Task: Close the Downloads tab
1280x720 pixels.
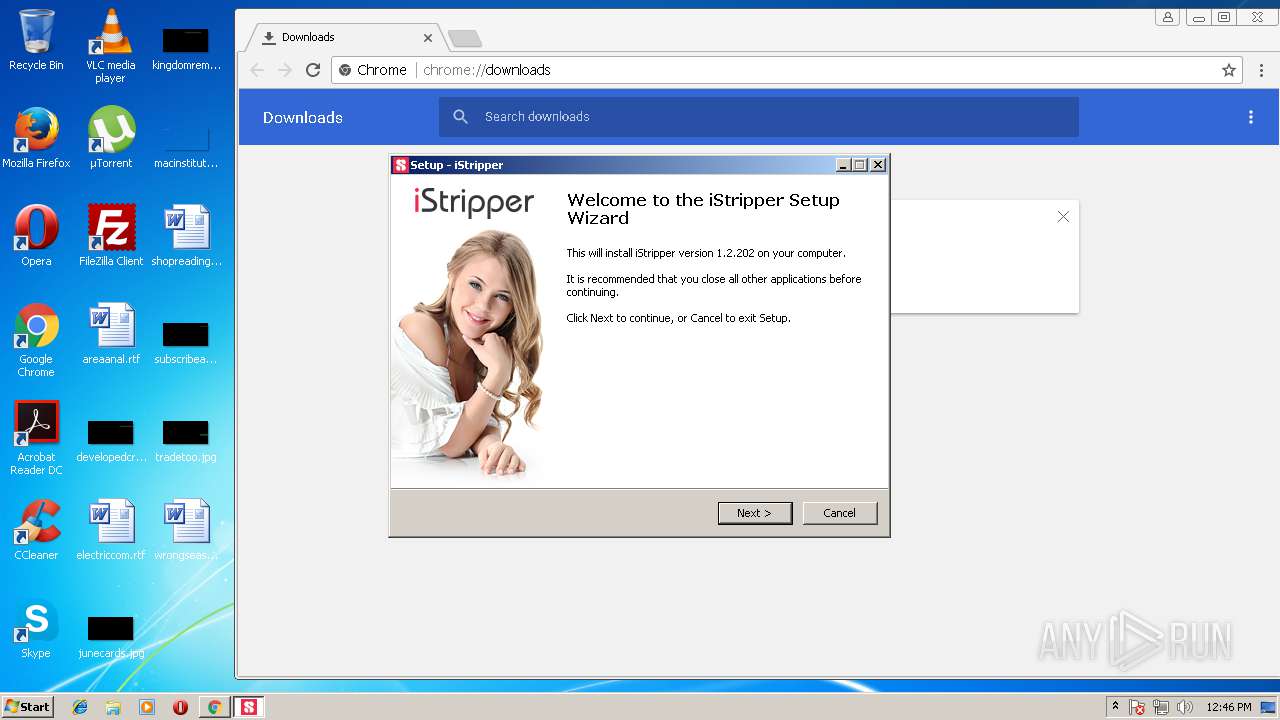Action: (428, 38)
